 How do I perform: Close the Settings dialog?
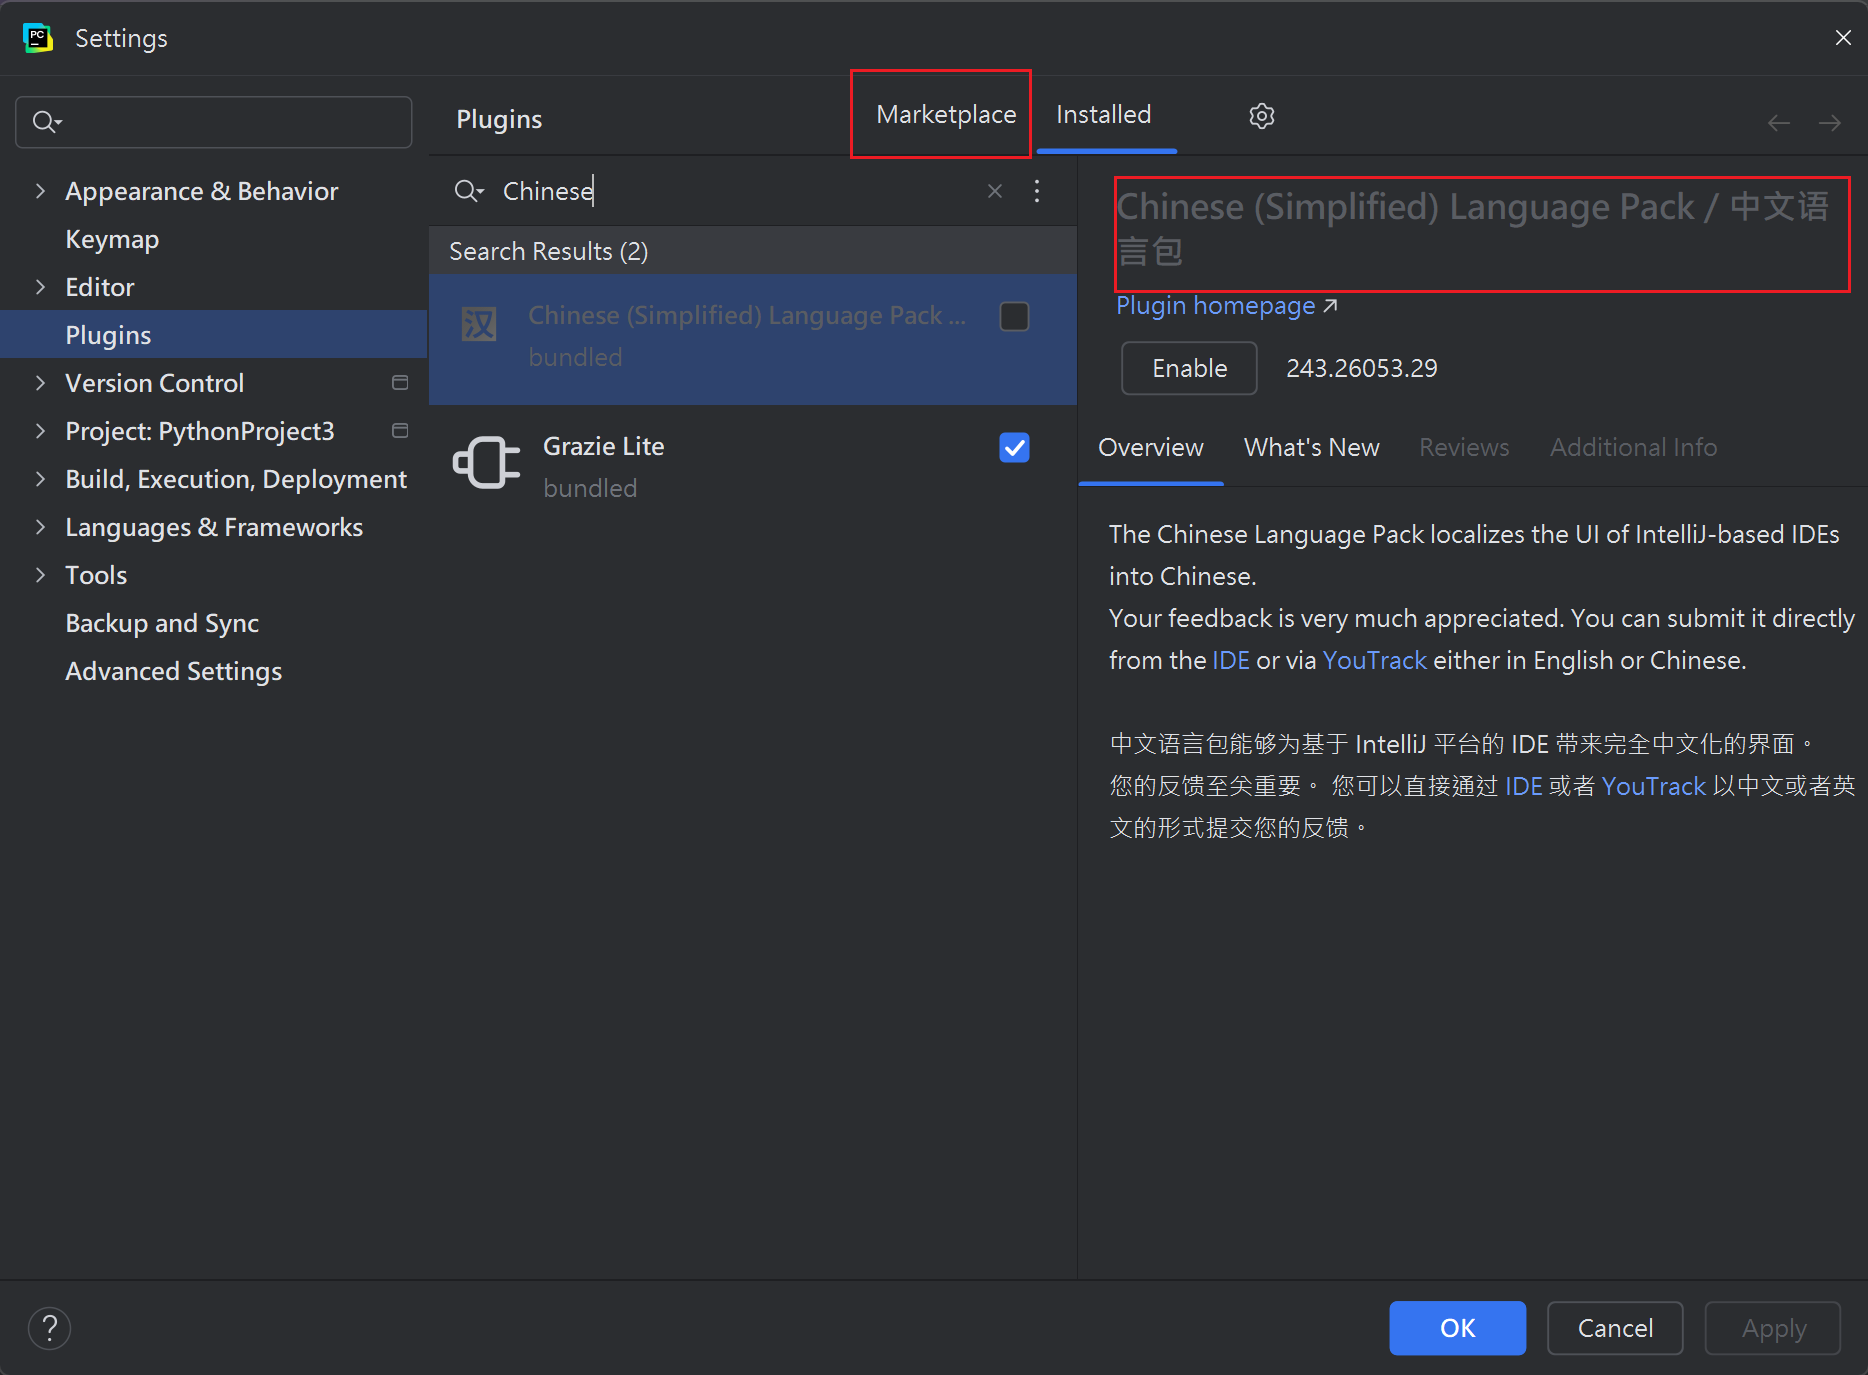[x=1843, y=38]
